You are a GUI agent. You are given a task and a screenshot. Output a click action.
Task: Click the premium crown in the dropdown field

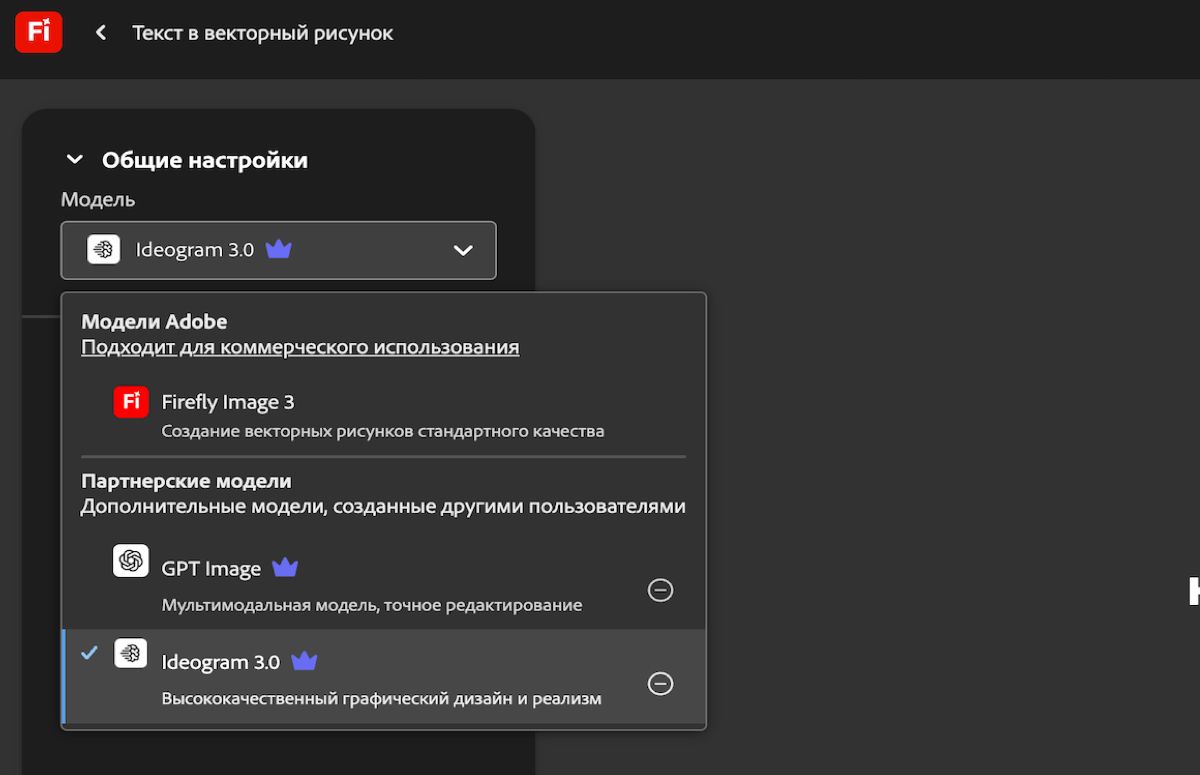(279, 249)
